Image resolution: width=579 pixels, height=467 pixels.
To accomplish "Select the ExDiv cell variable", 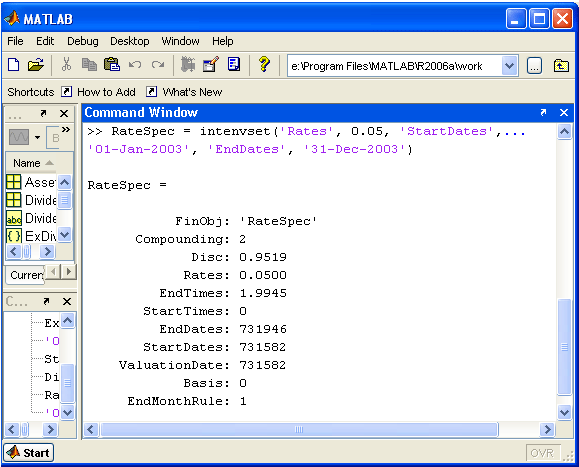I will coord(31,236).
